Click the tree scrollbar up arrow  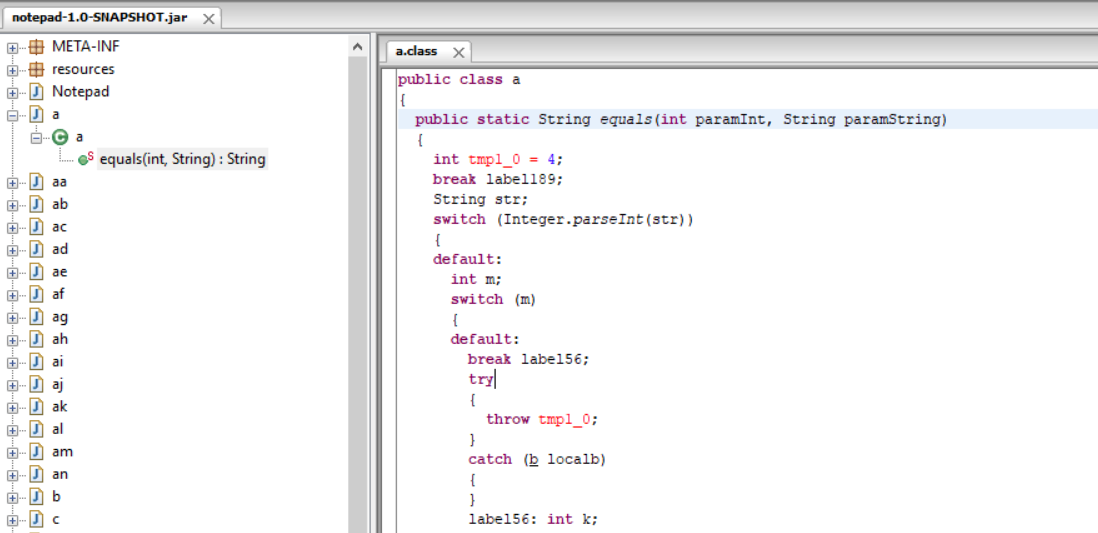point(357,47)
